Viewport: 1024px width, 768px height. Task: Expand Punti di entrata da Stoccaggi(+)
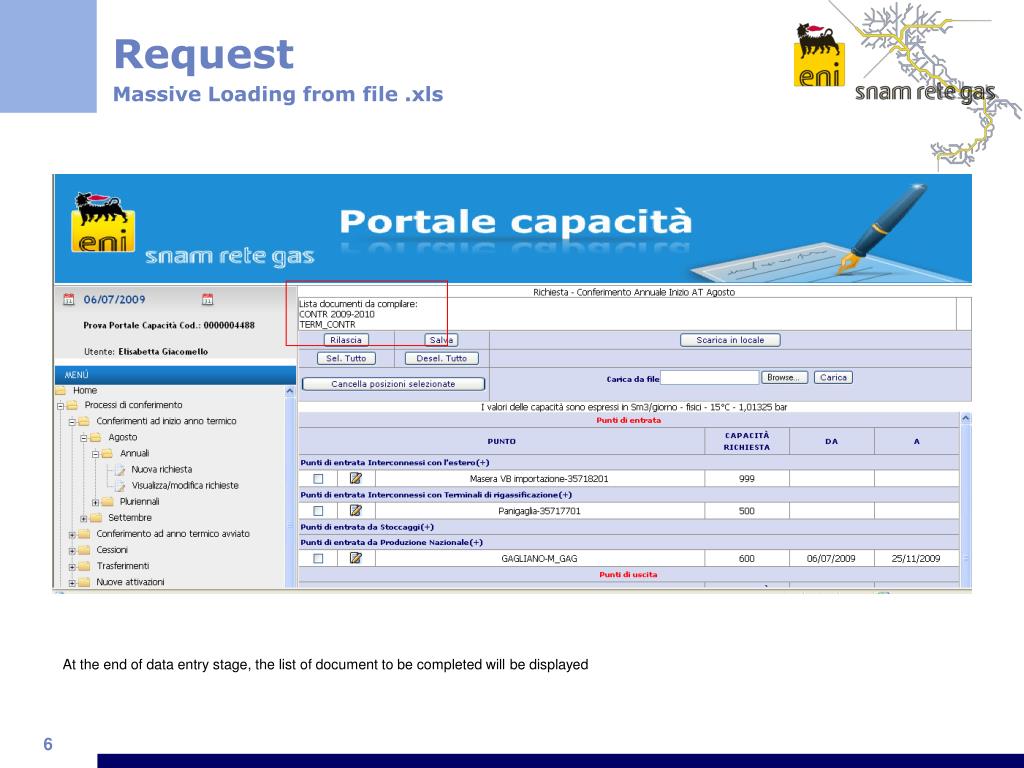click(367, 527)
